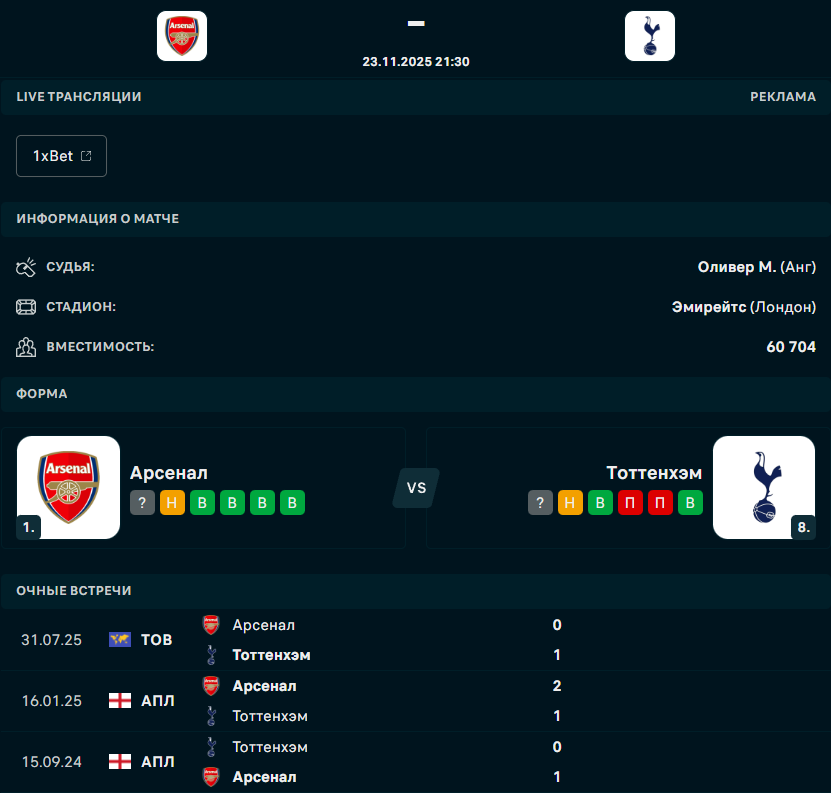Click Tottenham's gray question mark form badge
The width and height of the screenshot is (831, 793).
[x=540, y=503]
